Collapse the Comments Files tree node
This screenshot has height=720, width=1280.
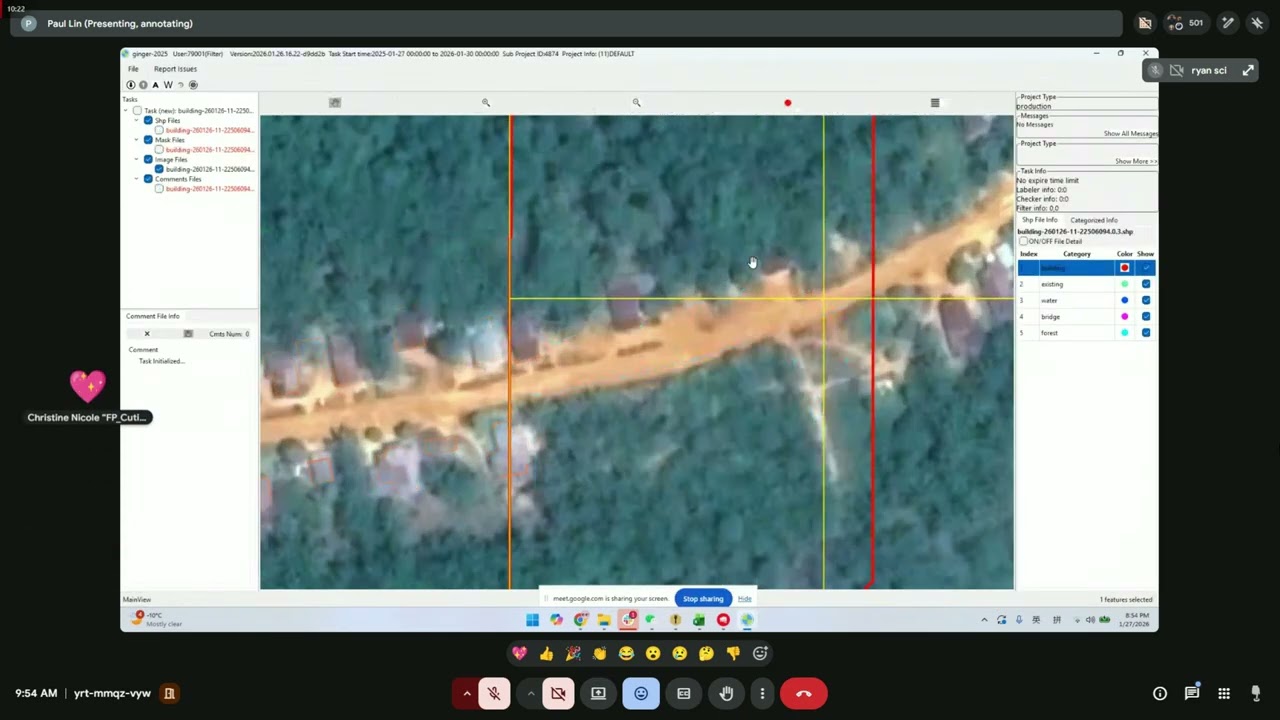click(x=138, y=179)
